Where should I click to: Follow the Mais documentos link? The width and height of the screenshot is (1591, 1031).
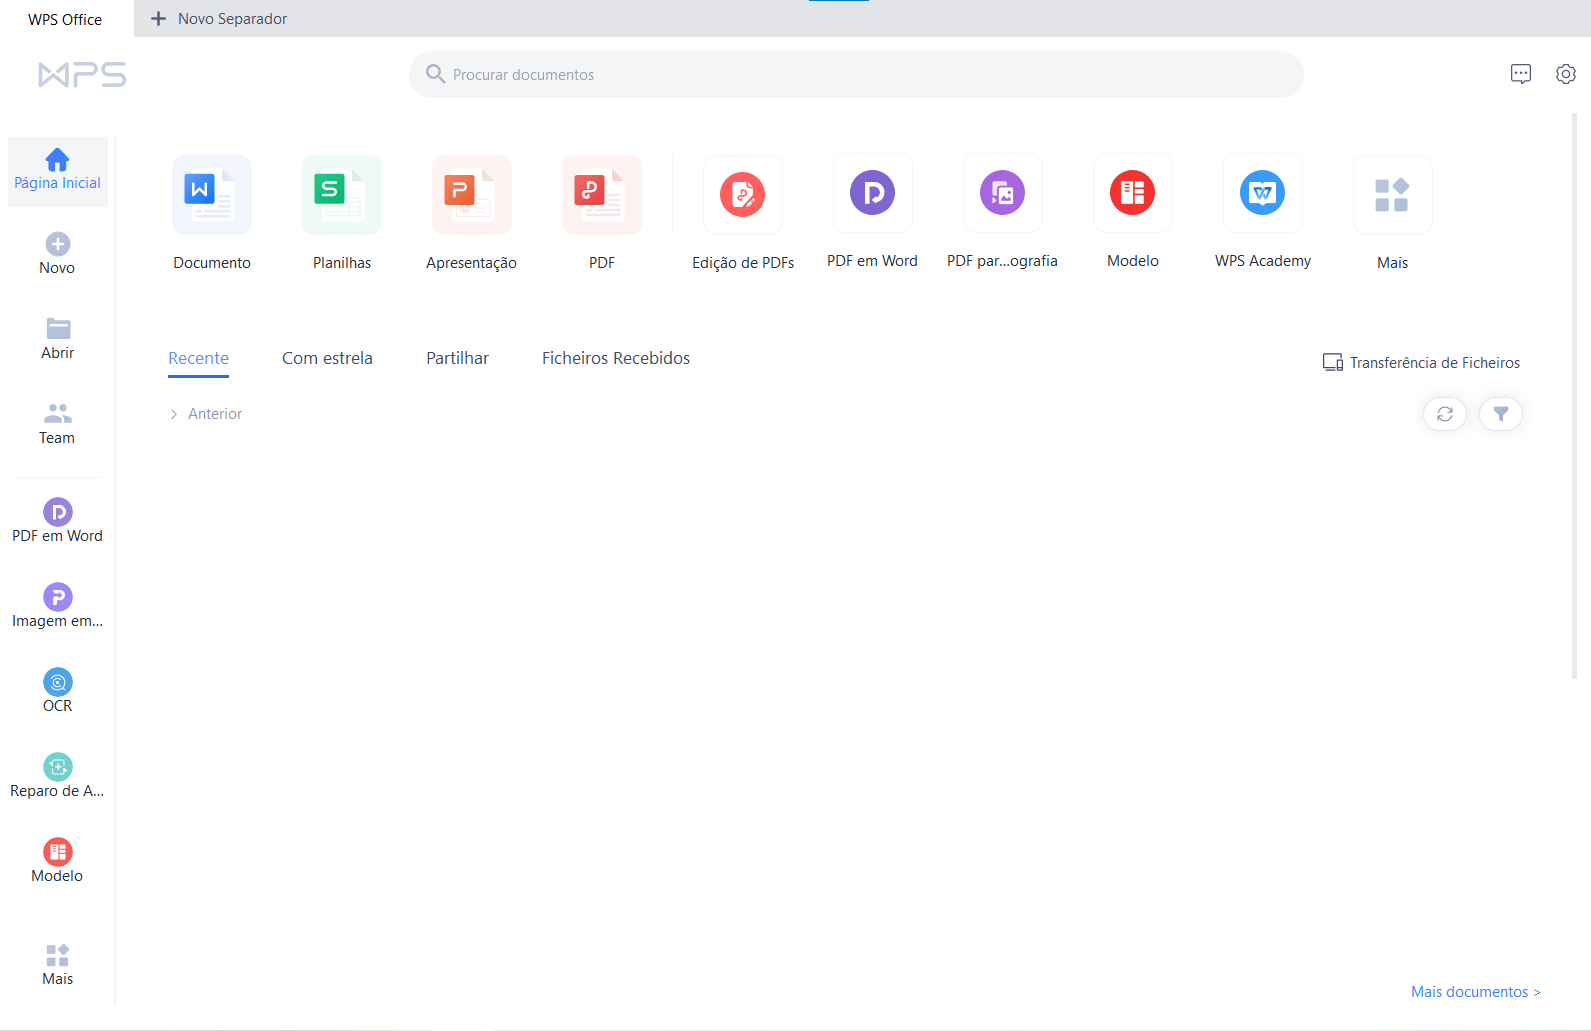pos(1476,992)
